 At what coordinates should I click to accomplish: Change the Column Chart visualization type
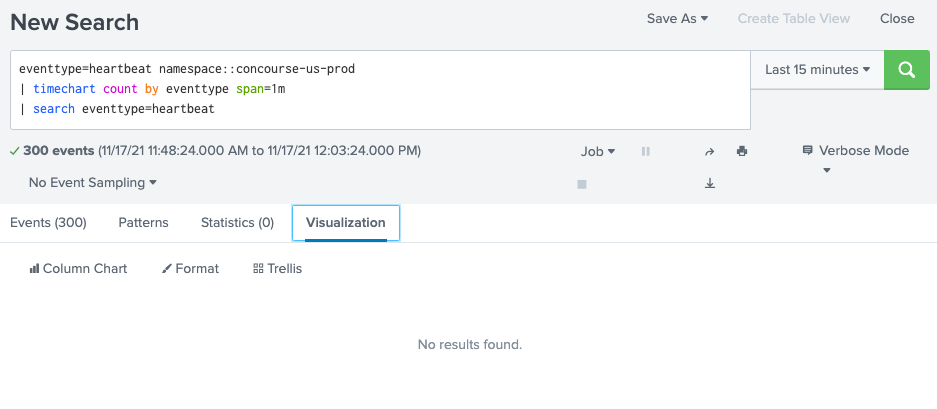click(x=78, y=268)
